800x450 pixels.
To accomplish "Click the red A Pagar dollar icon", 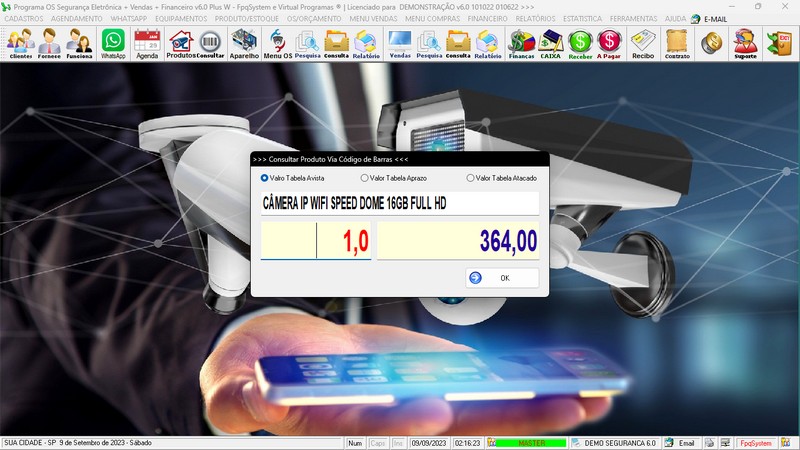I will point(609,43).
